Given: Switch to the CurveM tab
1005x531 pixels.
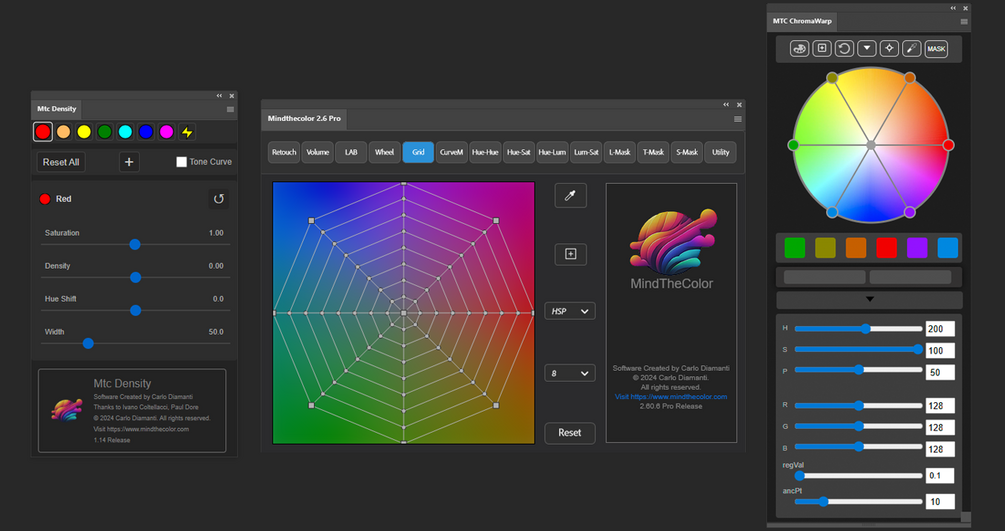Looking at the screenshot, I should click(x=452, y=152).
